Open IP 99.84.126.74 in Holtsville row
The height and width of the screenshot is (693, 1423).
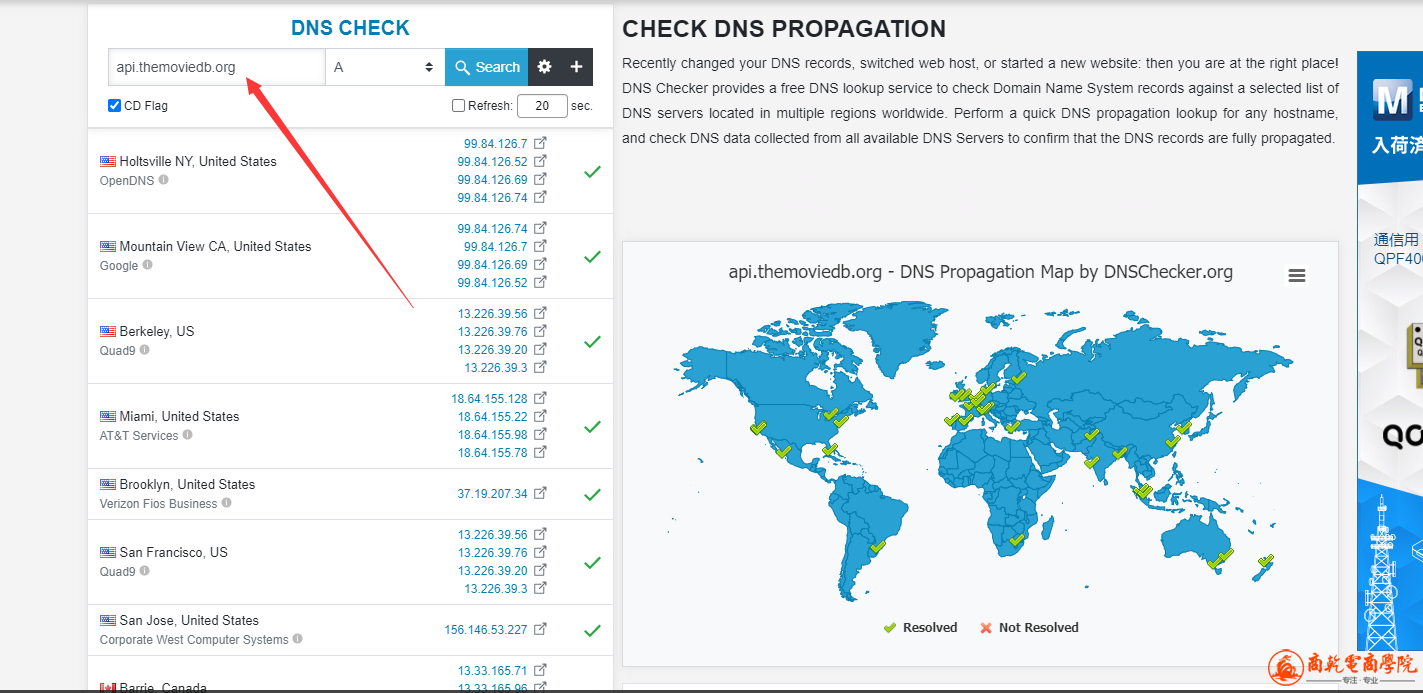point(492,198)
